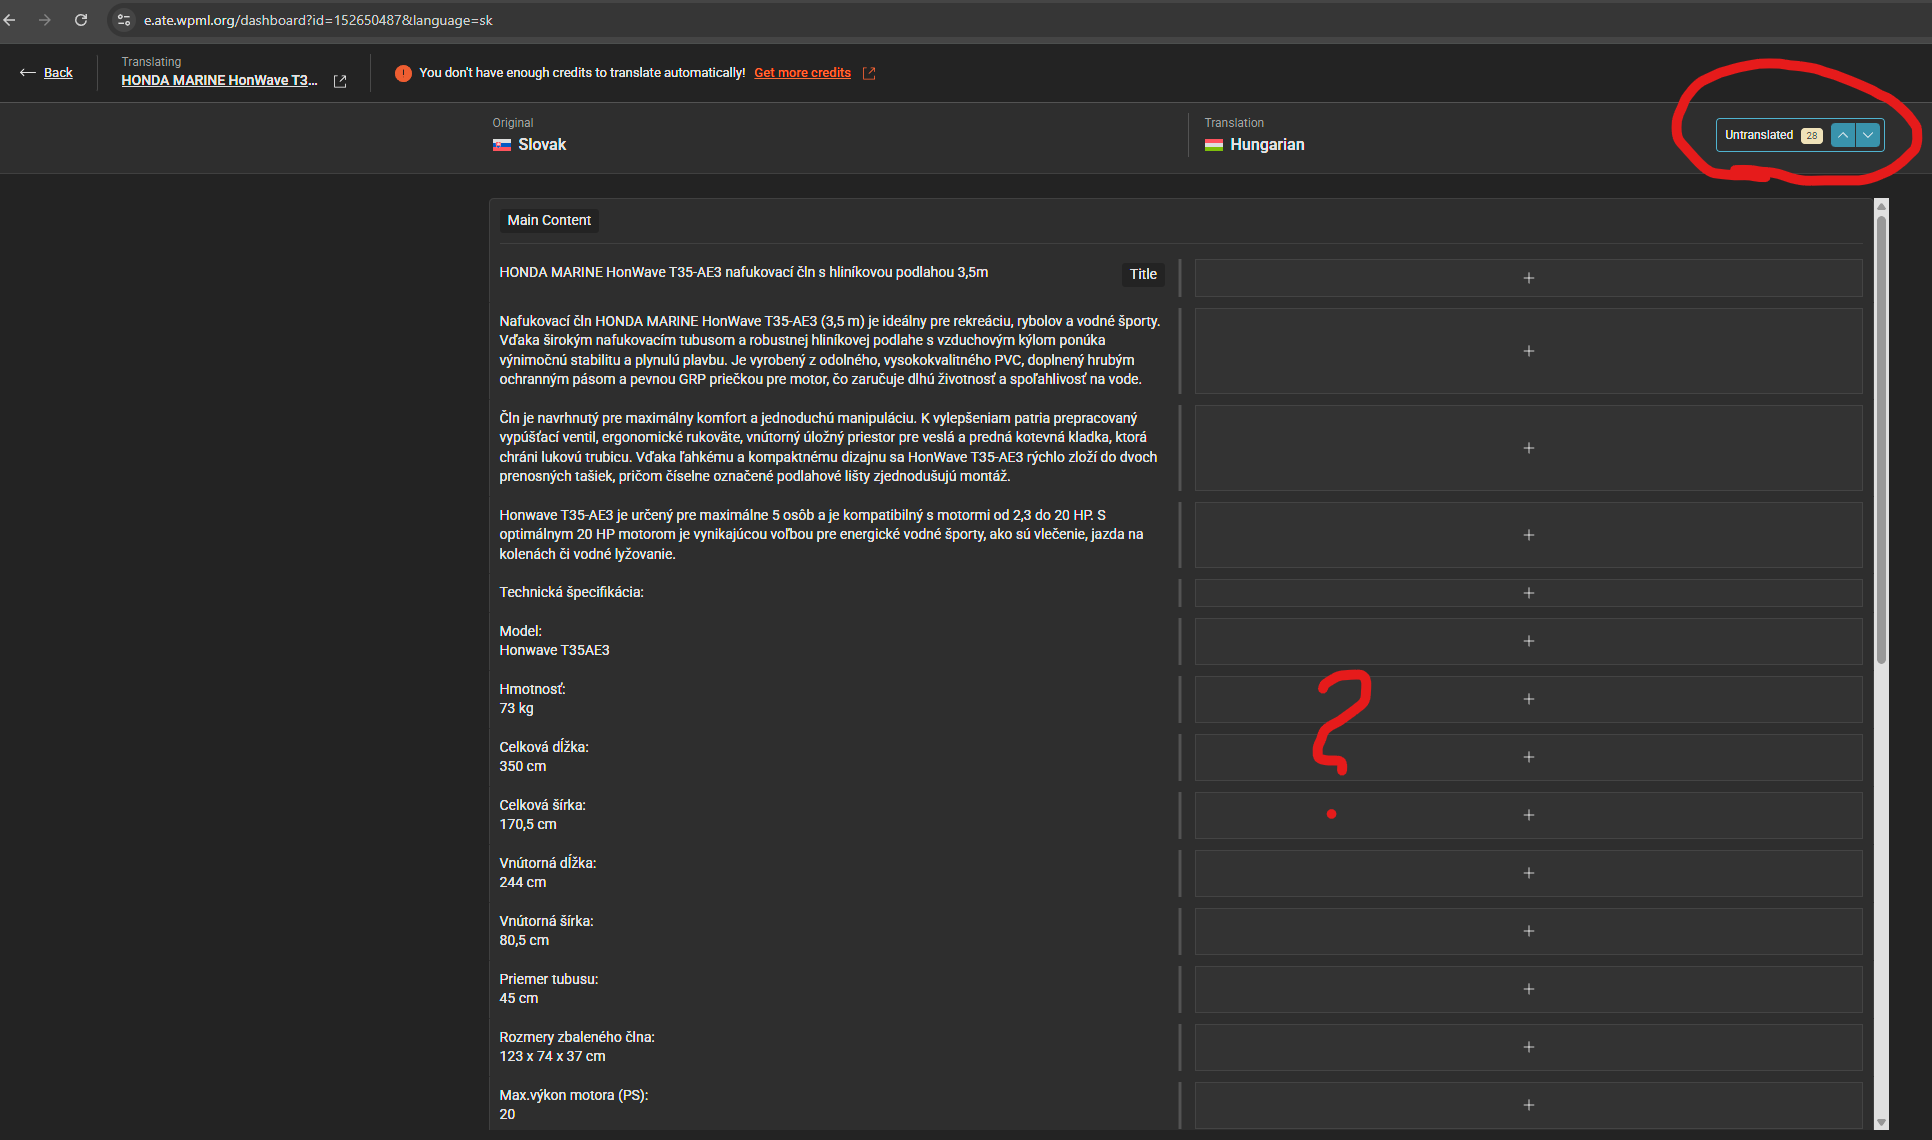Go back with browser back arrow
Viewport: 1932px width, 1140px height.
(x=10, y=20)
